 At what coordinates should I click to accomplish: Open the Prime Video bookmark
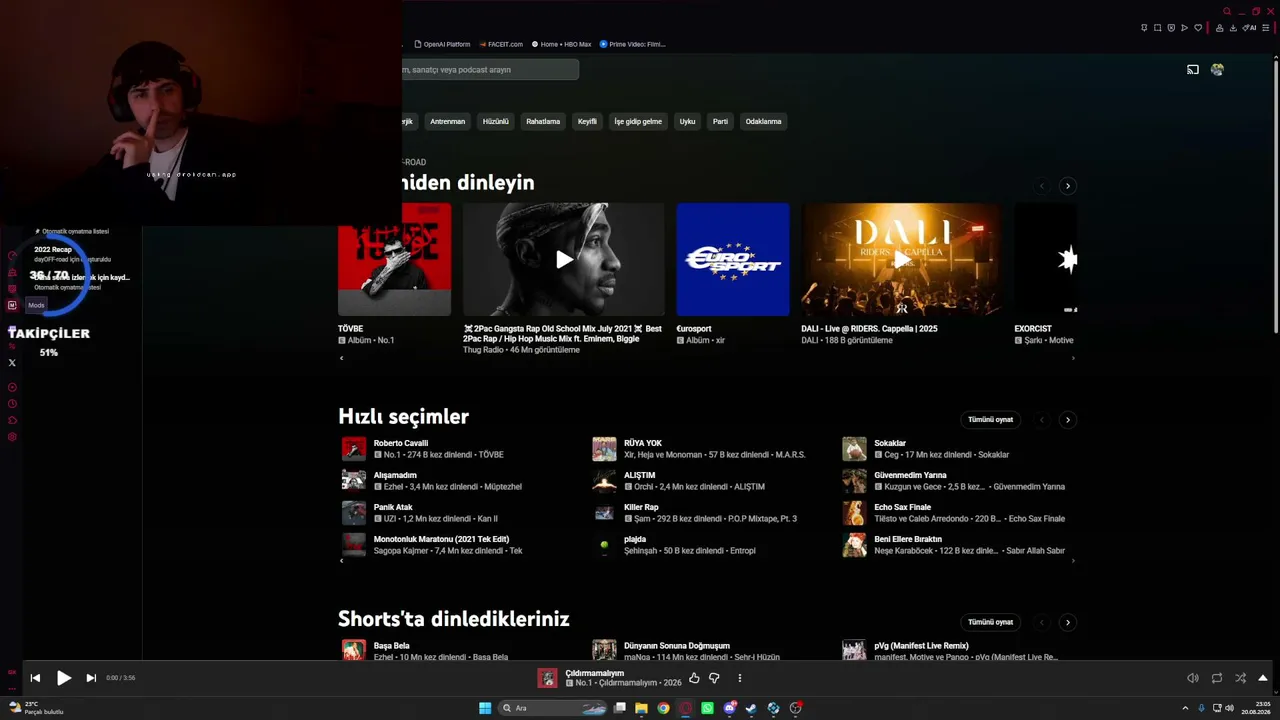(632, 44)
